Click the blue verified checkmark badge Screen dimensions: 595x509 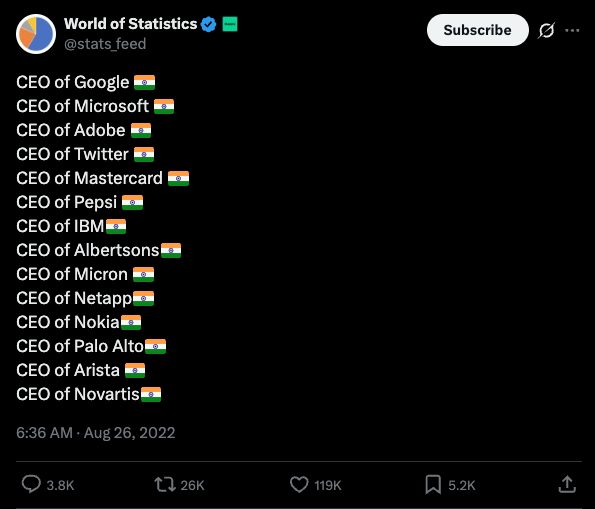point(208,24)
